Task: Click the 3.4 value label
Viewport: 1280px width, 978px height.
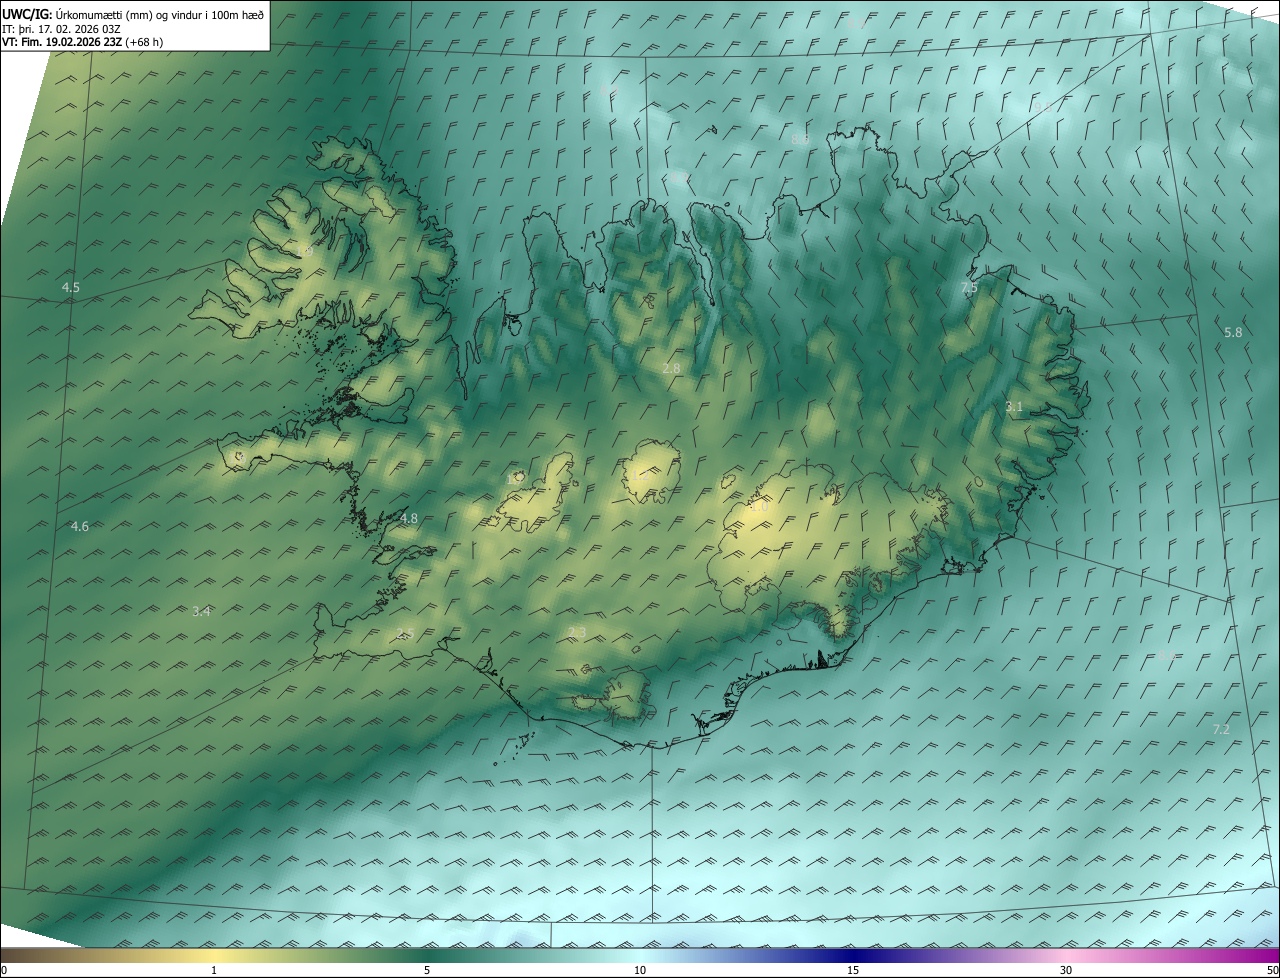Action: (x=201, y=611)
